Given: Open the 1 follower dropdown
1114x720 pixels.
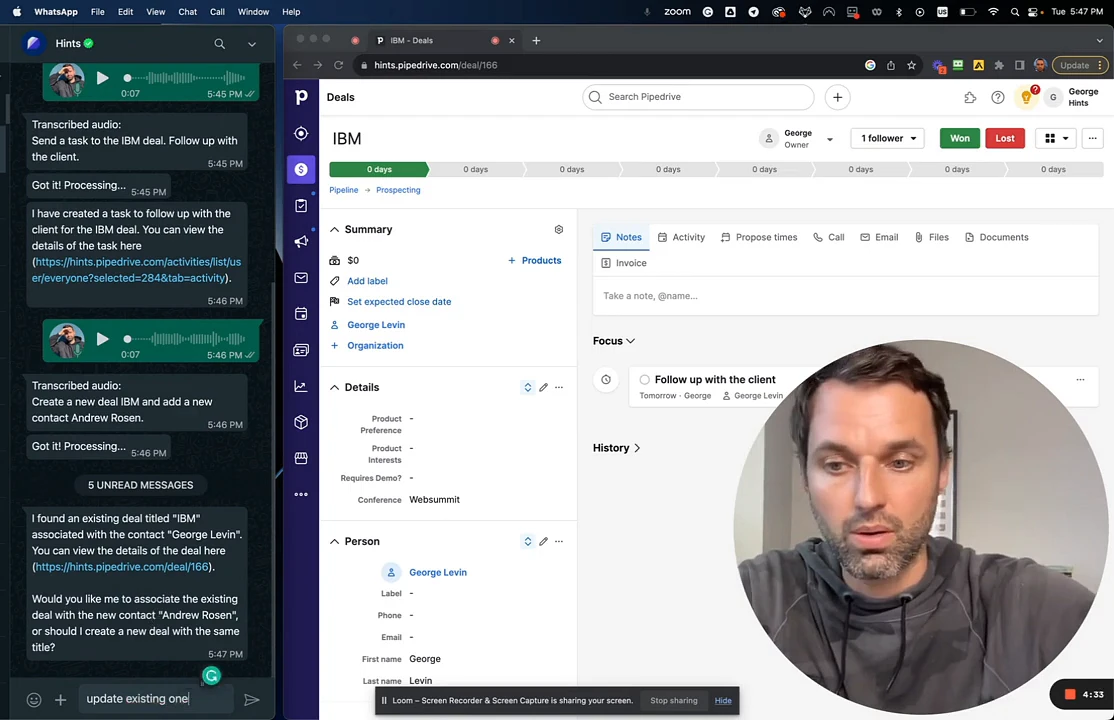Looking at the screenshot, I should click(887, 138).
